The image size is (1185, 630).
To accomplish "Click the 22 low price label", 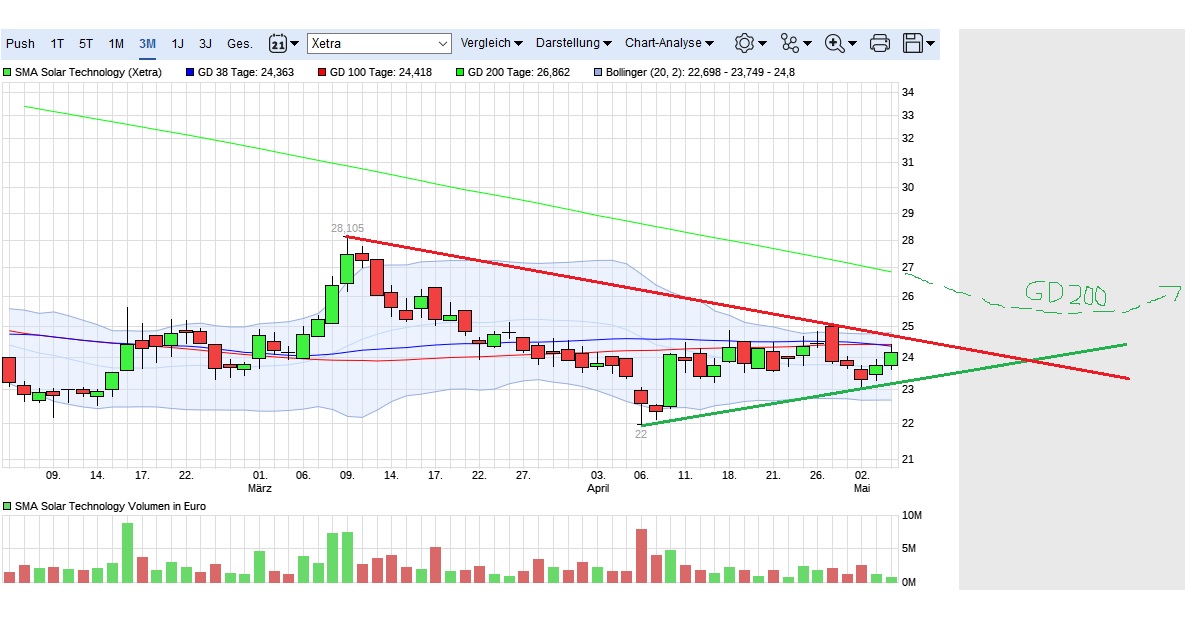I will tap(641, 434).
